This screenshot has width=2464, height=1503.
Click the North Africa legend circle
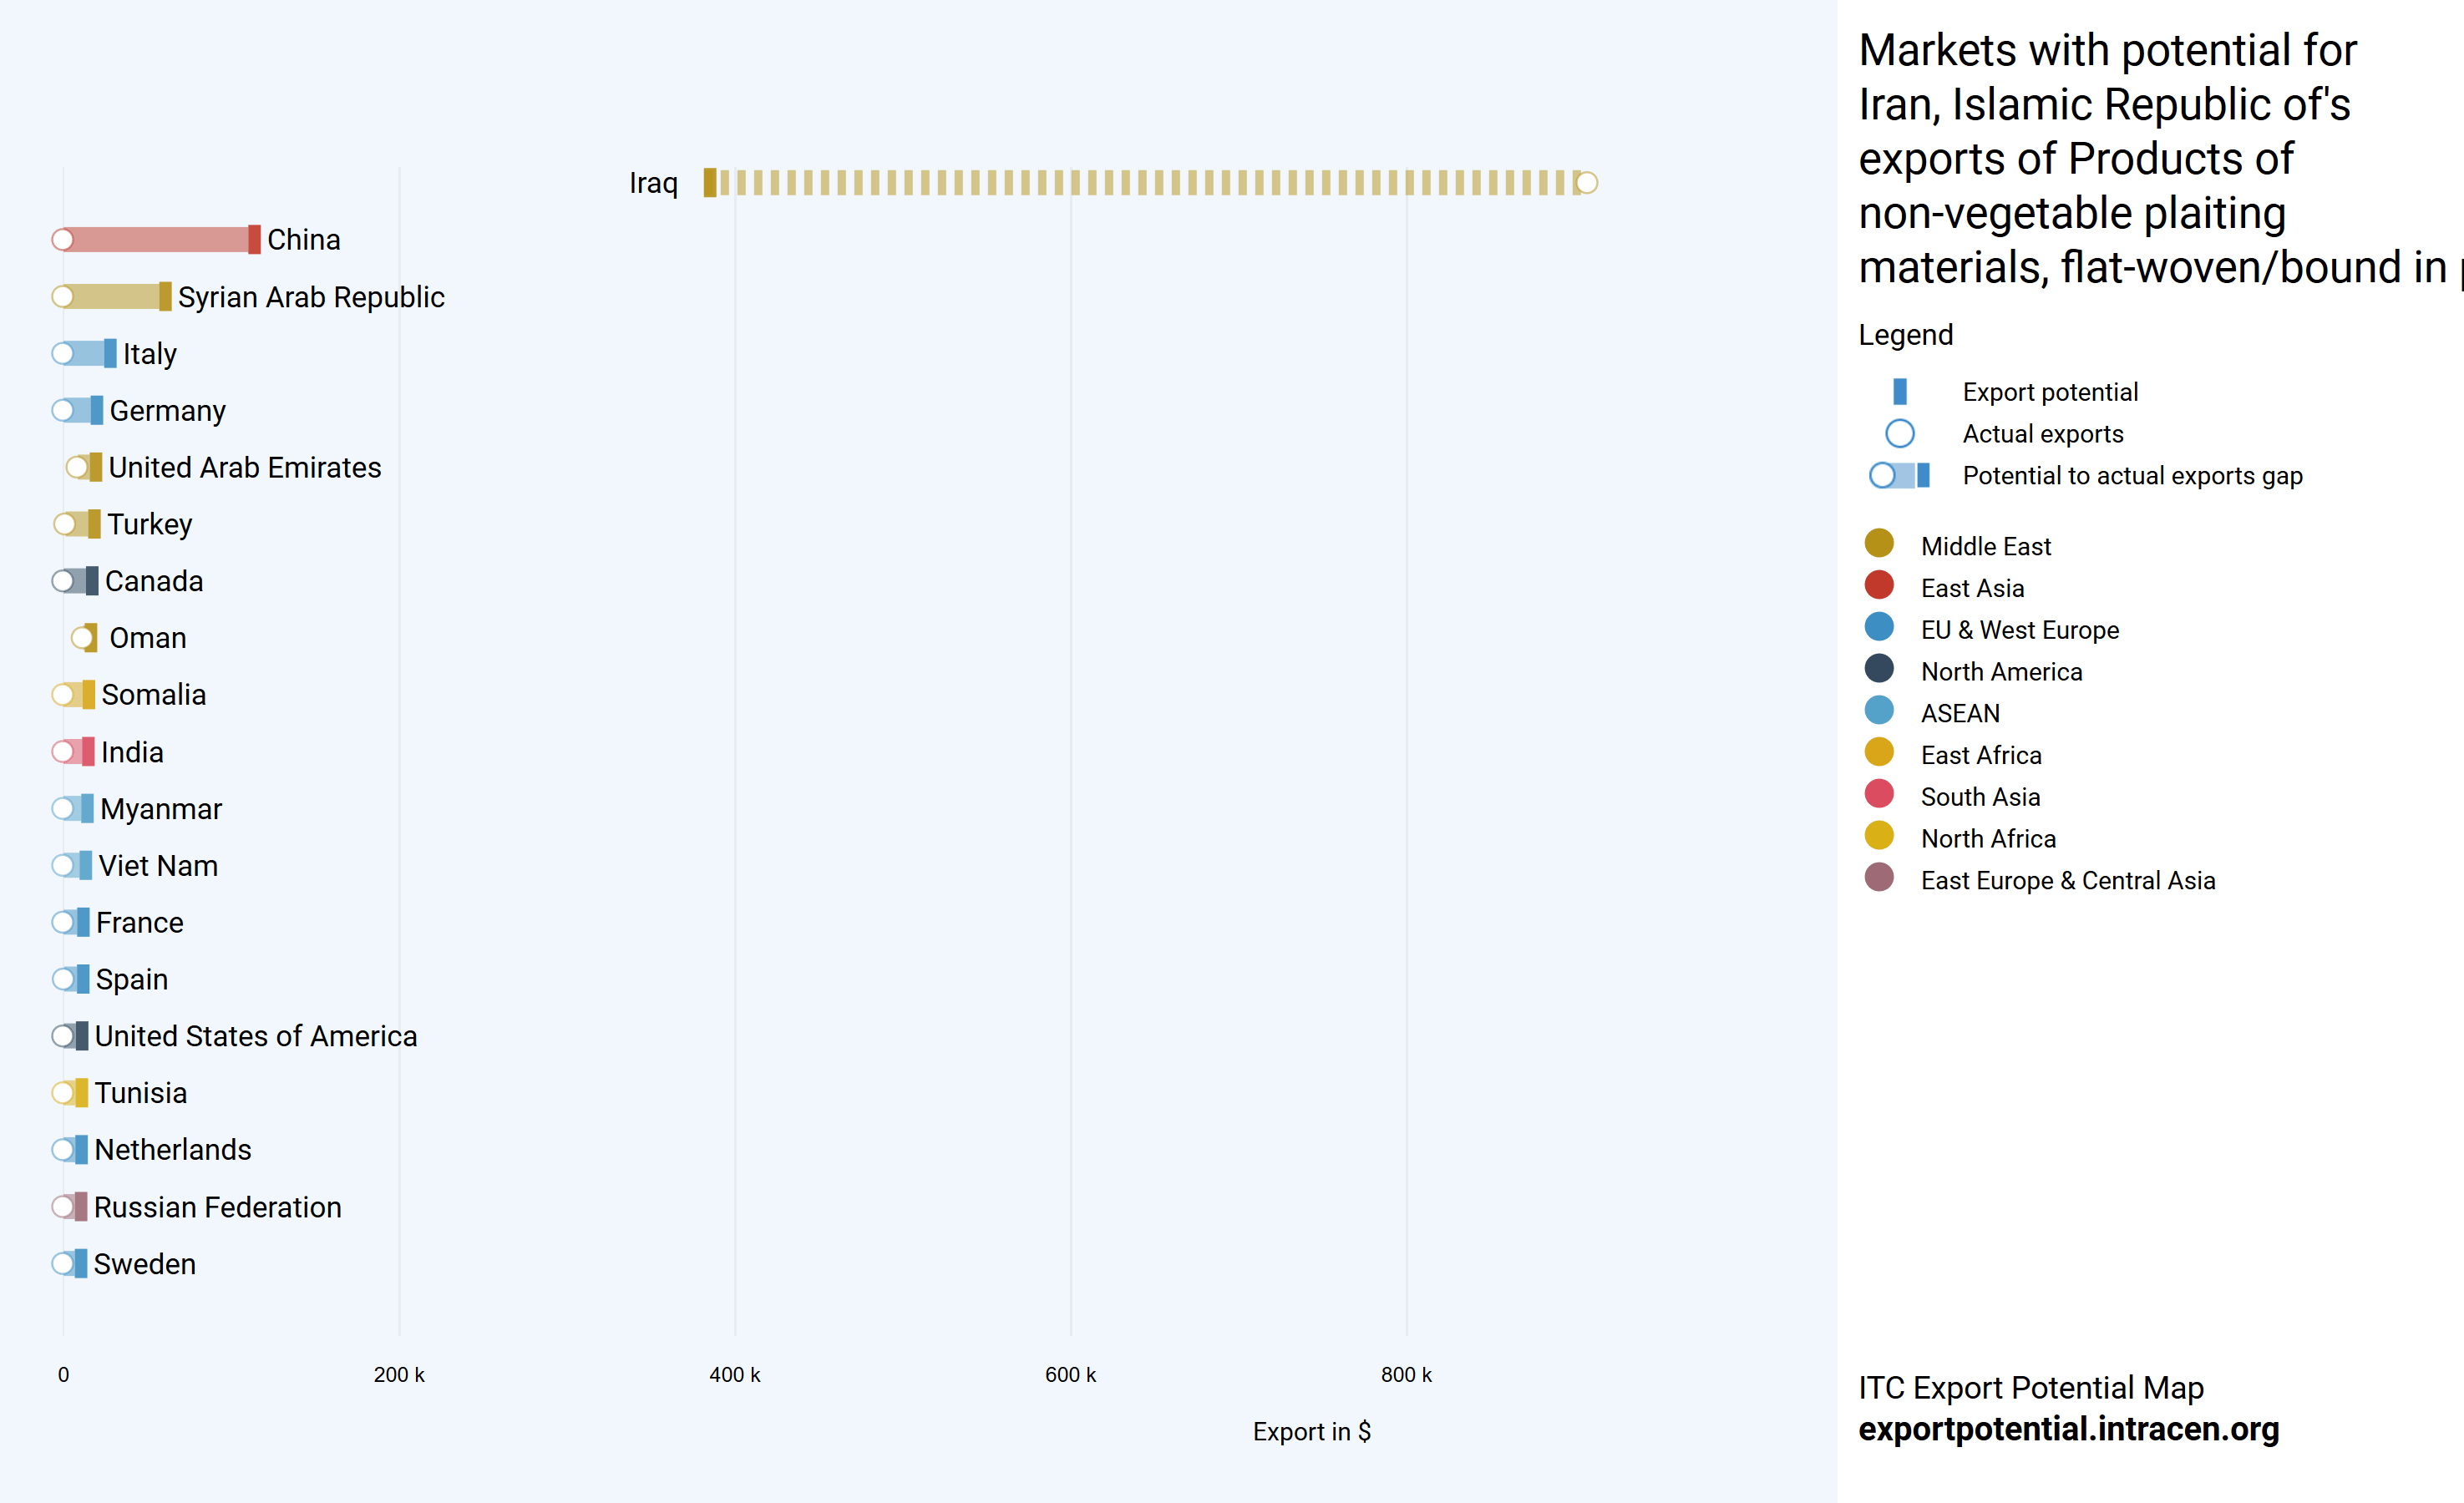point(1879,836)
